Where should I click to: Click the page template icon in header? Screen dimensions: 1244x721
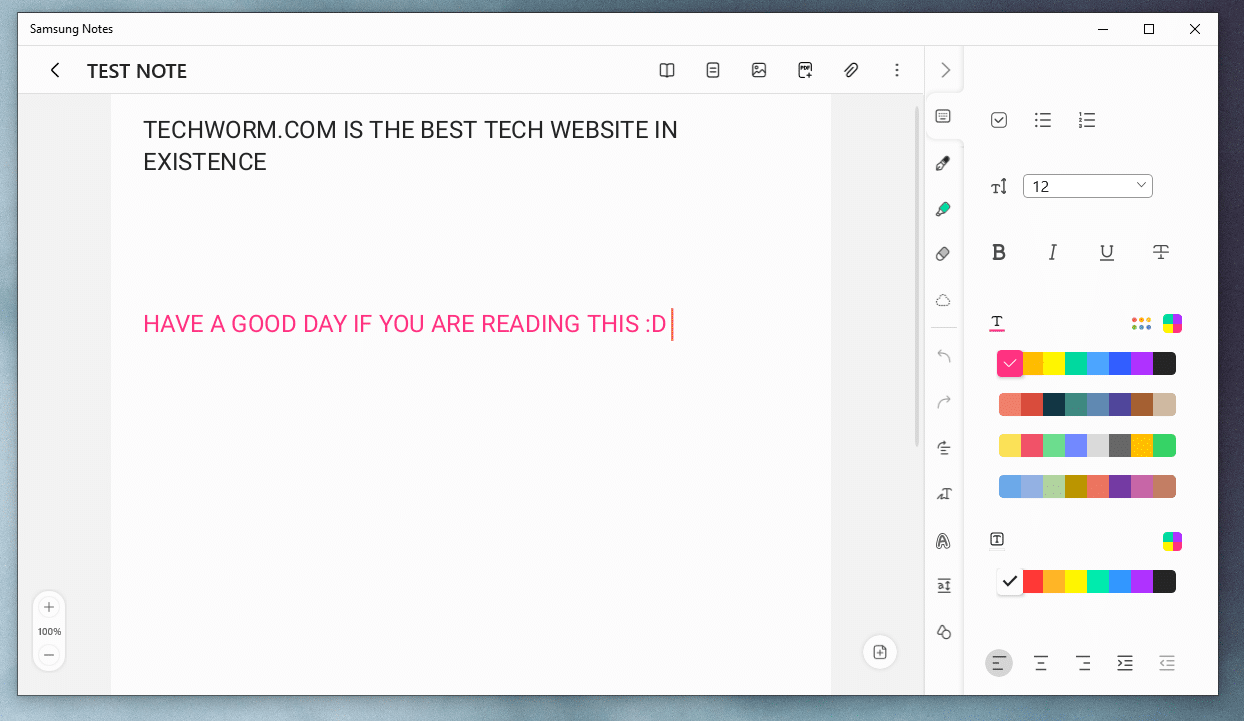click(713, 70)
